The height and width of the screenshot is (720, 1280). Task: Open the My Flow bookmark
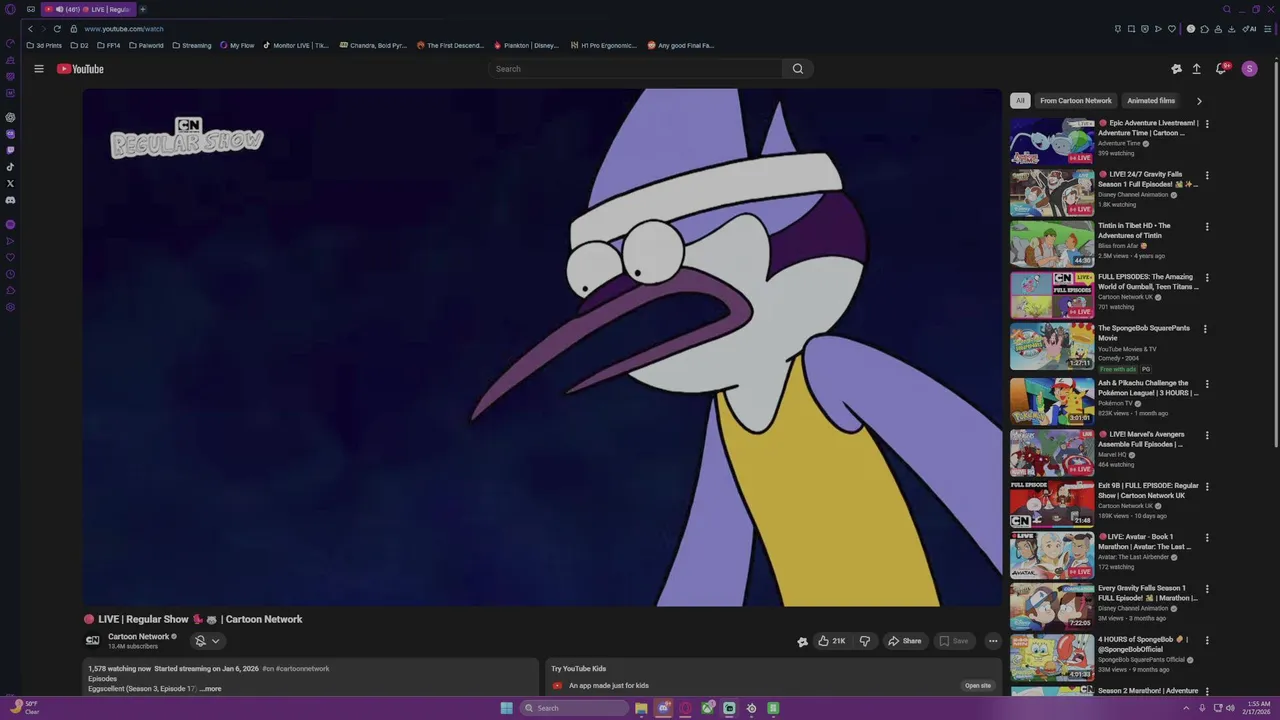coord(237,45)
